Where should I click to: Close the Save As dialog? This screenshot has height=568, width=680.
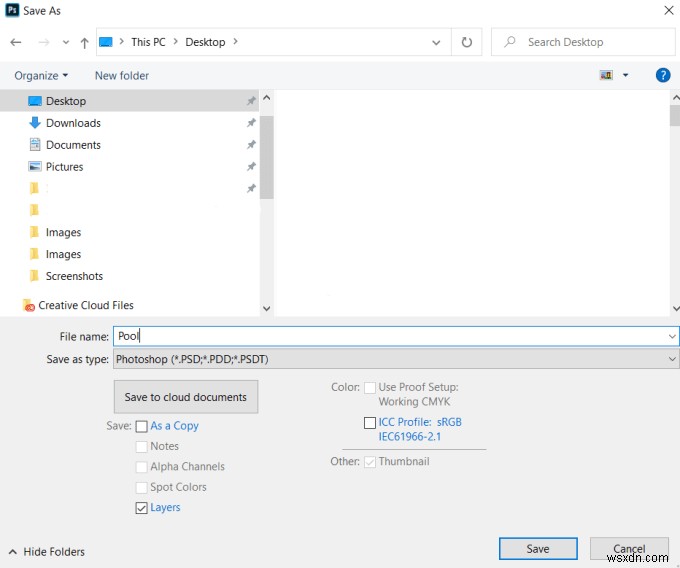669,10
